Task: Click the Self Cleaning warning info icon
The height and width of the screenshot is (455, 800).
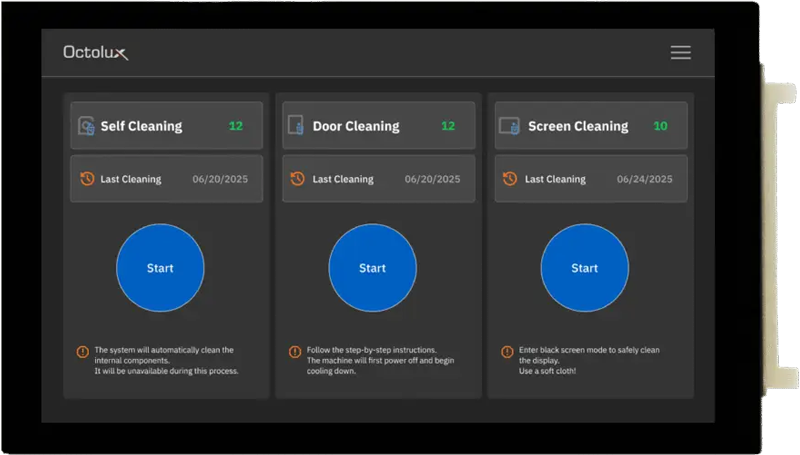Action: (x=83, y=351)
